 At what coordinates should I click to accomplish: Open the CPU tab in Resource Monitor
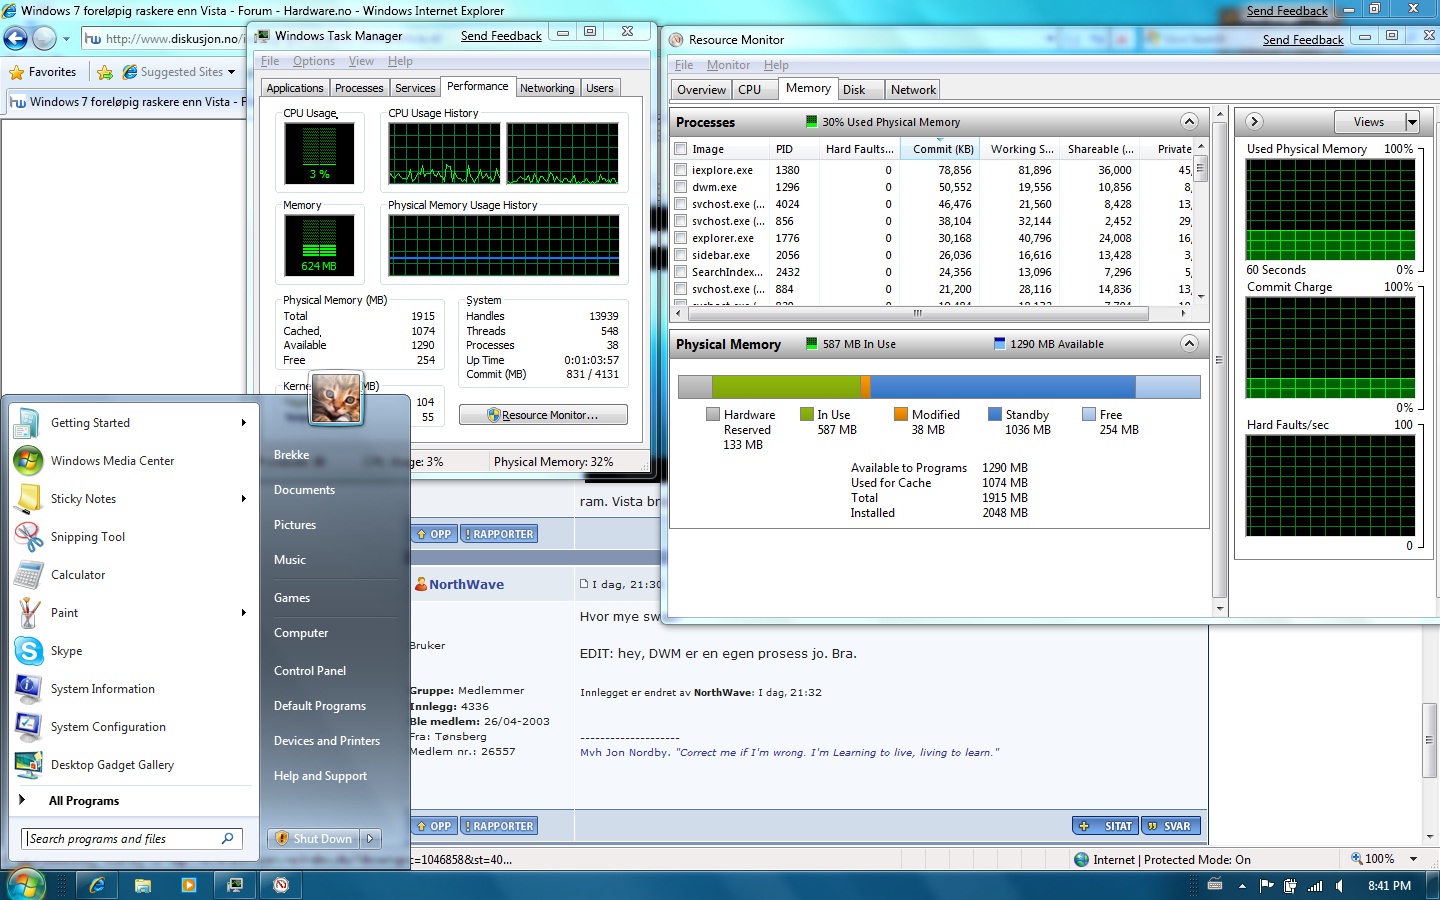(x=750, y=89)
